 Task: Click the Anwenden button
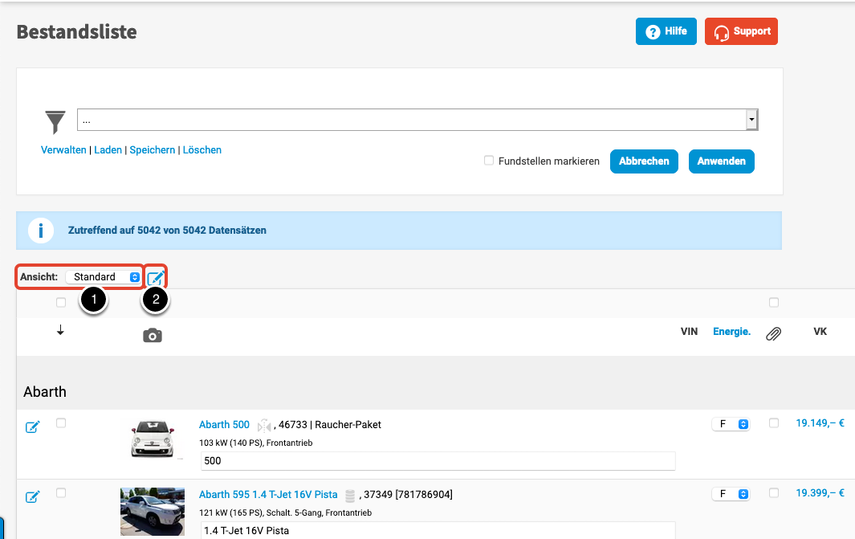click(721, 161)
